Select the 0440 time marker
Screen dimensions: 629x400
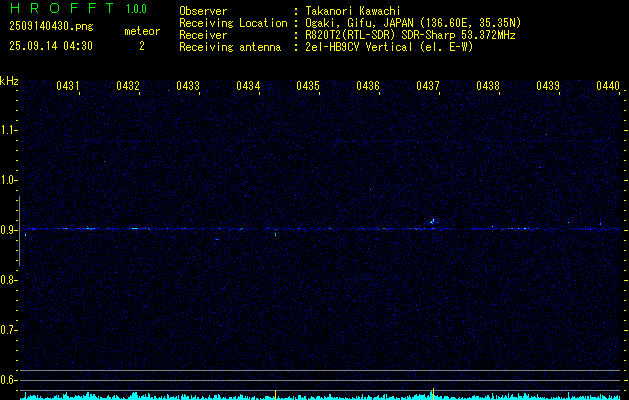[608, 87]
